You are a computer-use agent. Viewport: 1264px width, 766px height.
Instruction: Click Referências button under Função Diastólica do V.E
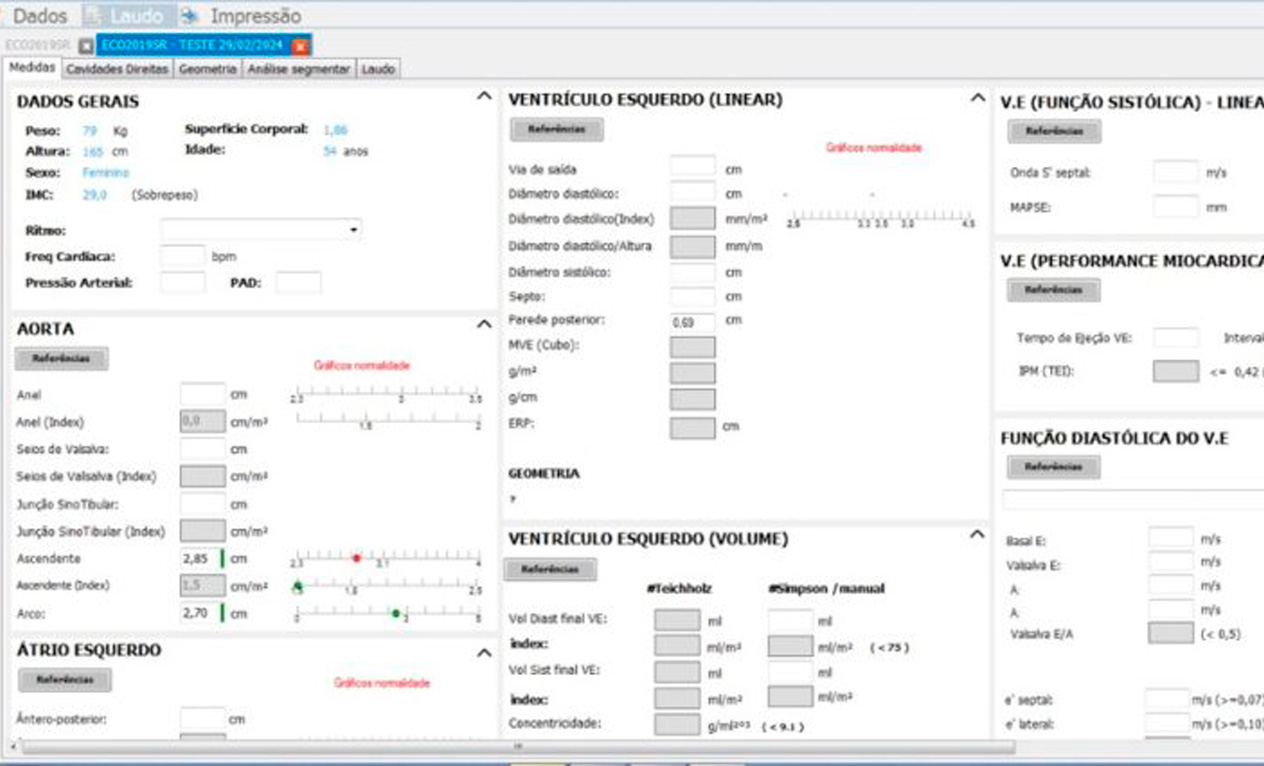coord(1053,467)
